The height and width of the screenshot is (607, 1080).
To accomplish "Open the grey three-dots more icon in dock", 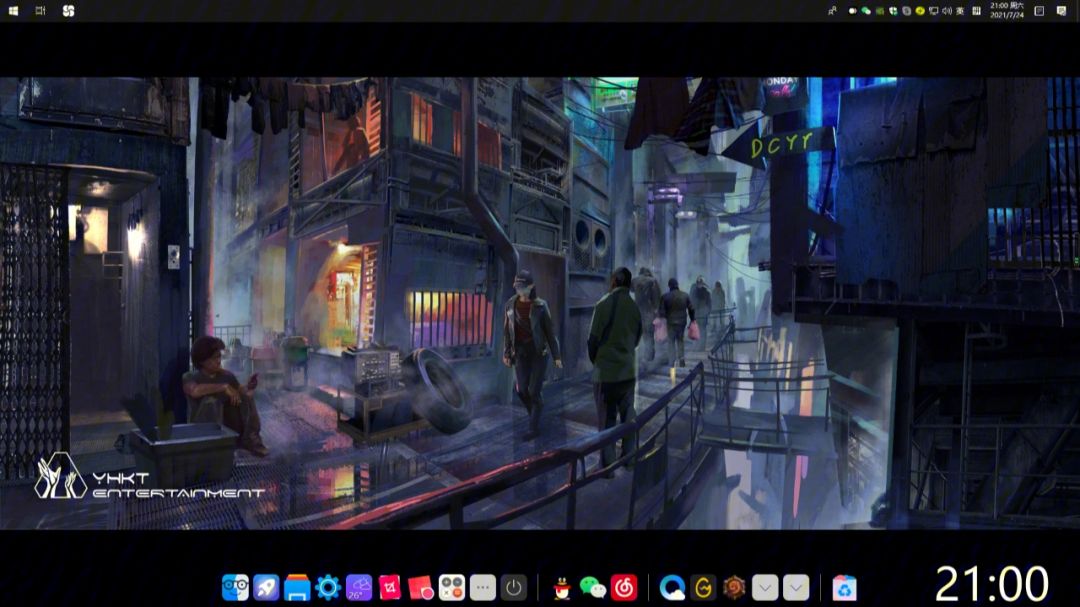I will pyautogui.click(x=483, y=588).
